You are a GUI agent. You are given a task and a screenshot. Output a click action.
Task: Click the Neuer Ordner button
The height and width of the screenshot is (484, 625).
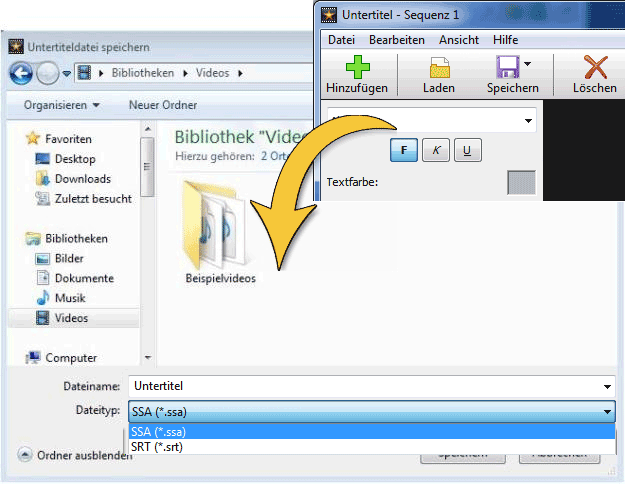click(162, 105)
